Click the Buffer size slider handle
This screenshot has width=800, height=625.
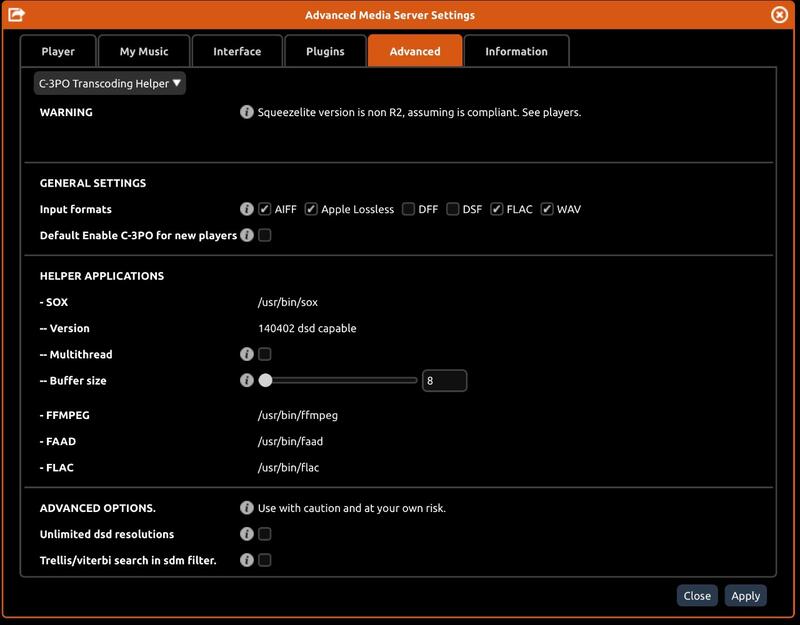[265, 380]
